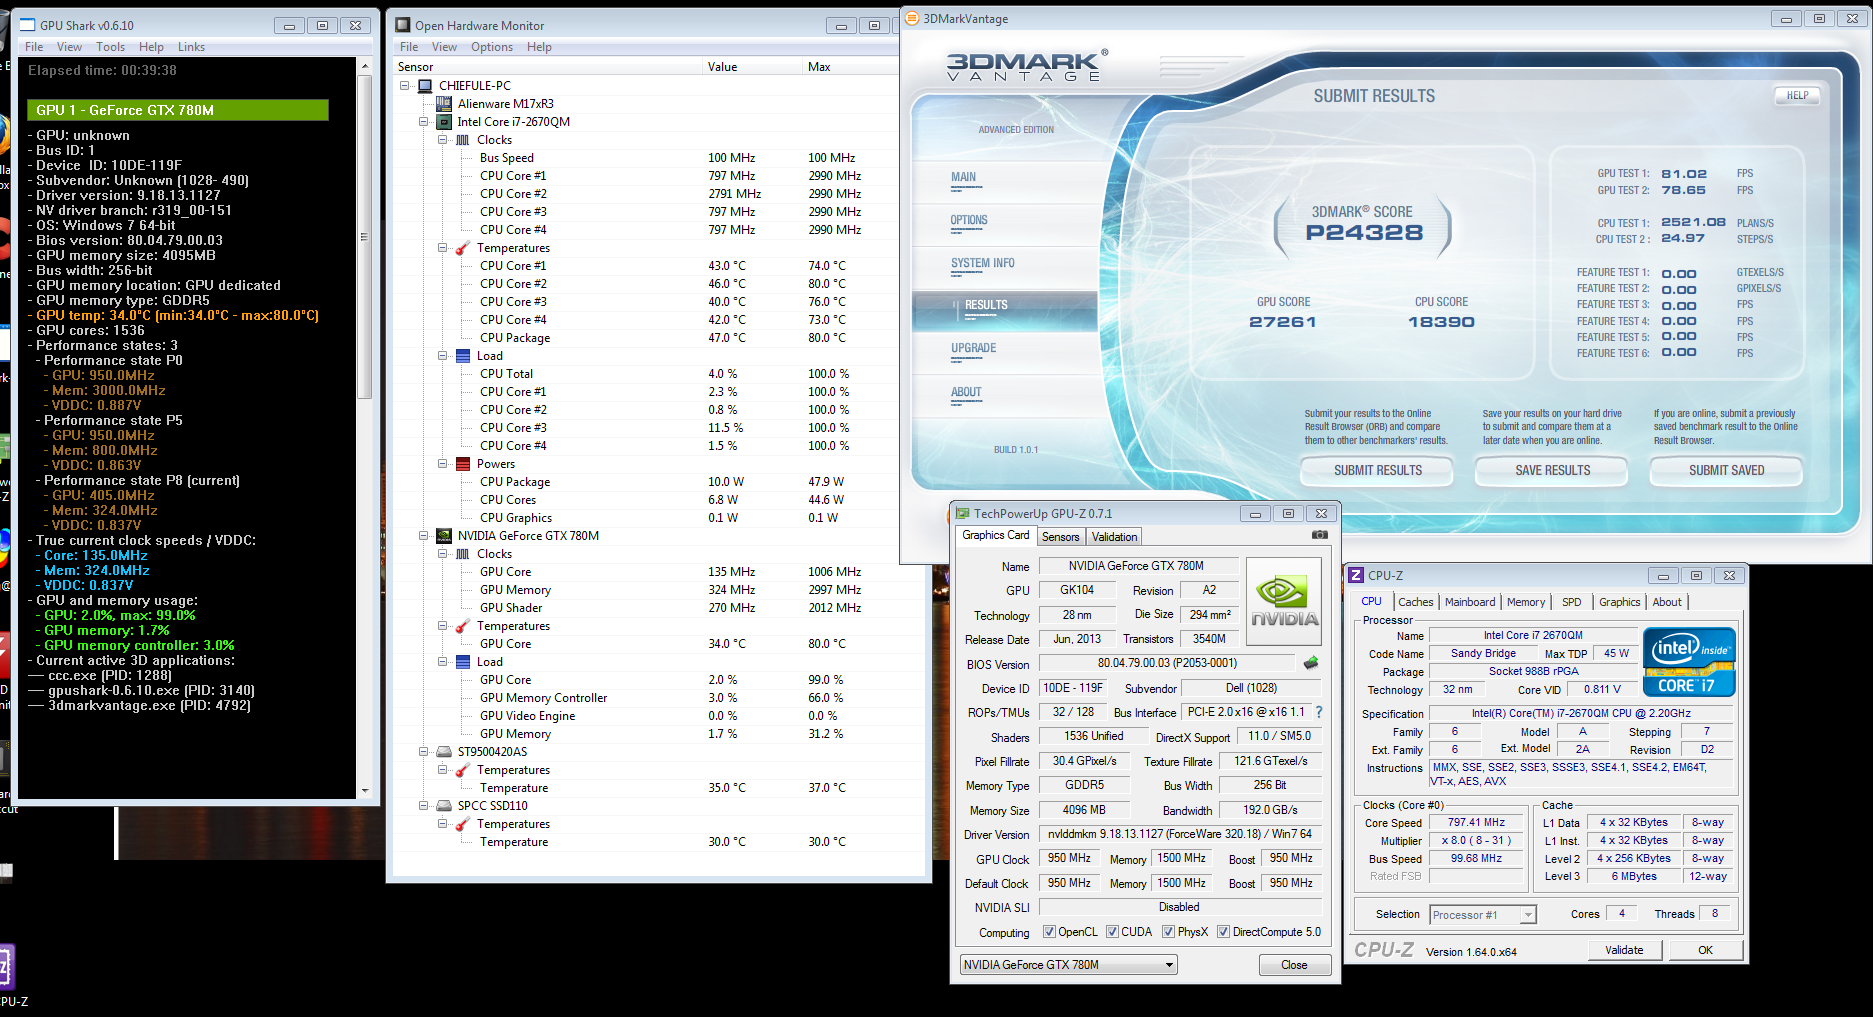Click the SPCC SSD110 Temperatures thermometer icon
This screenshot has height=1017, width=1873.
463,824
